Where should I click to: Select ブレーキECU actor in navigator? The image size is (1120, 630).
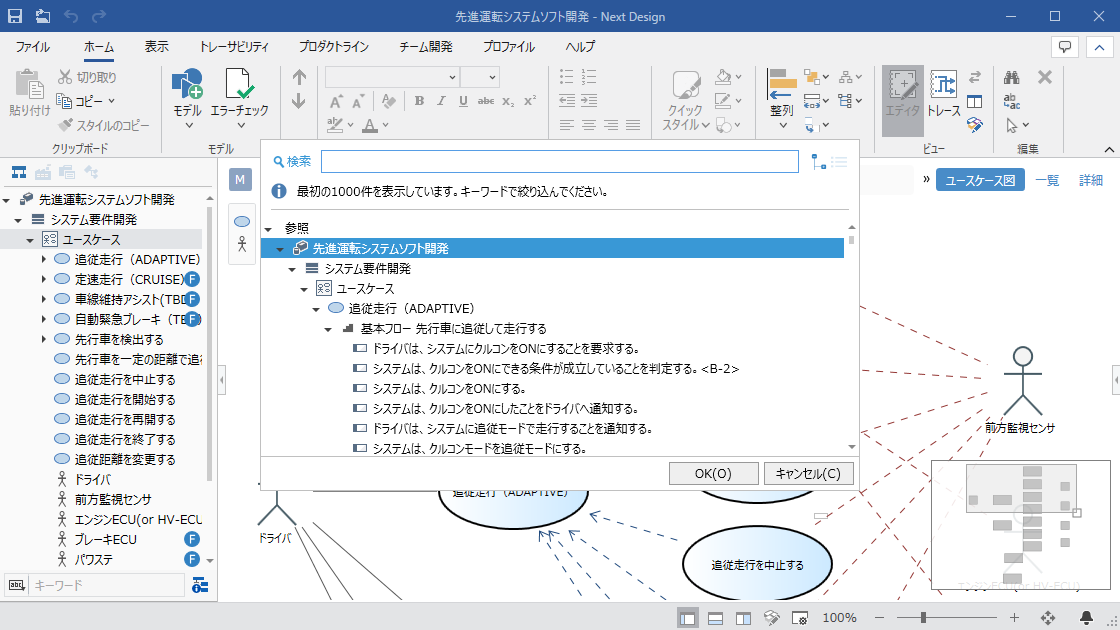click(106, 539)
